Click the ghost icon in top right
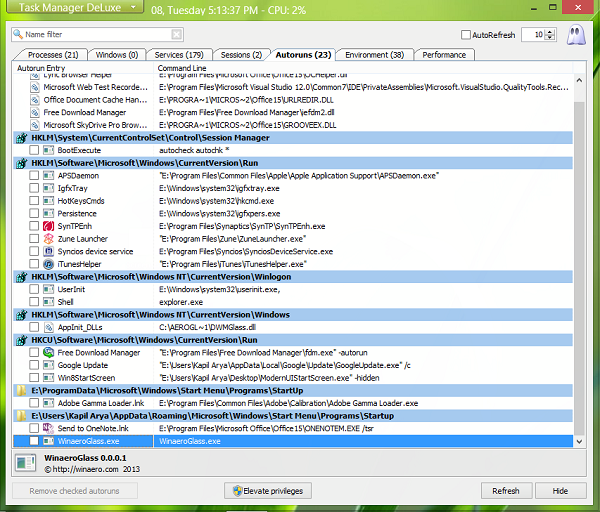 pos(576,35)
